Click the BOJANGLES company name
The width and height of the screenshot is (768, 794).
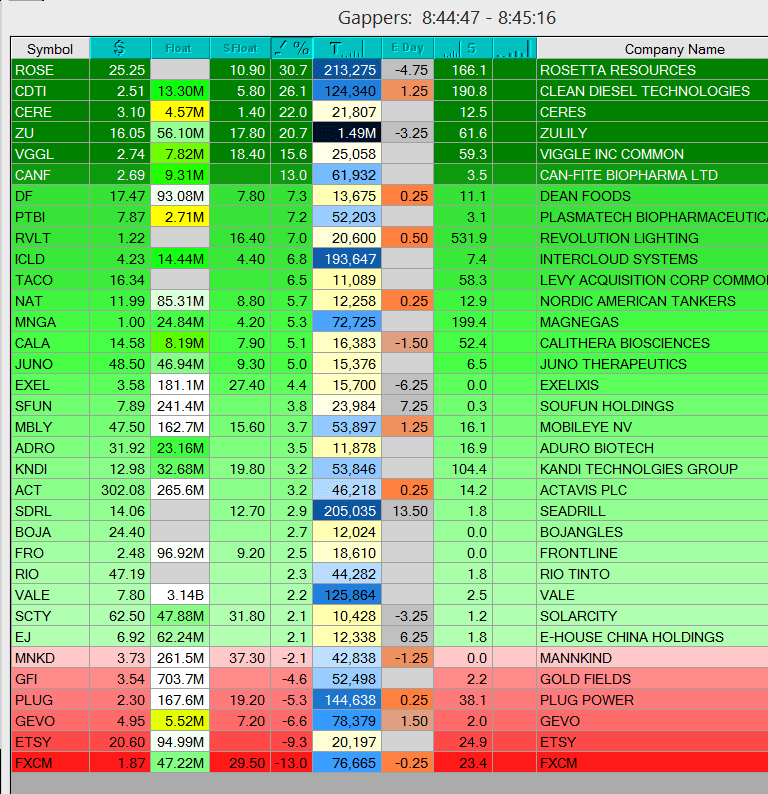pyautogui.click(x=581, y=532)
